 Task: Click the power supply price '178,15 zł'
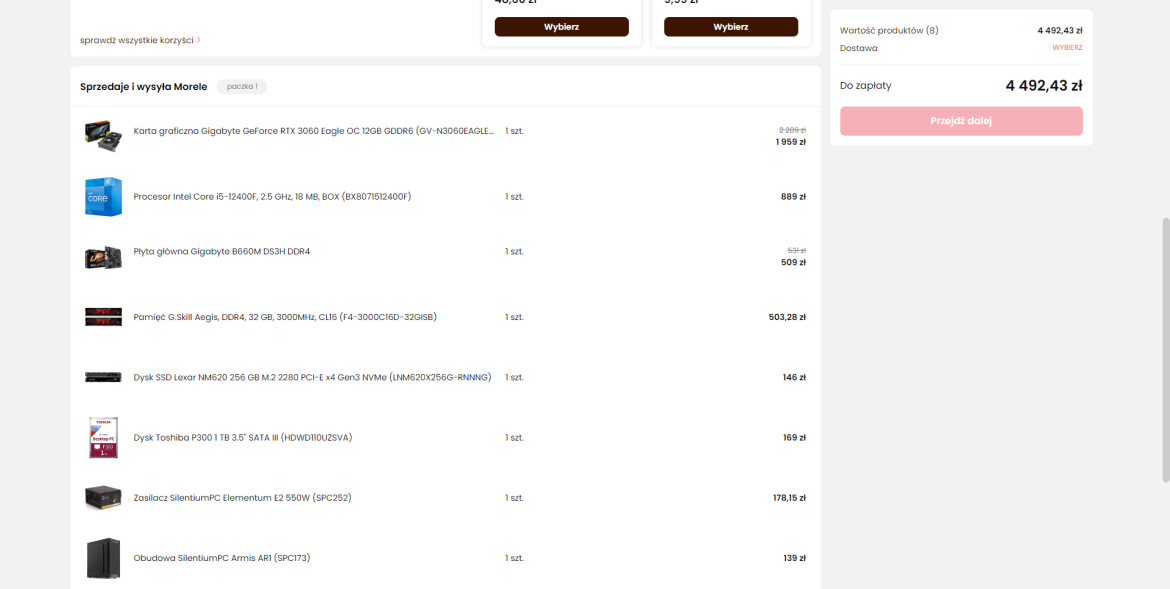[x=789, y=498]
